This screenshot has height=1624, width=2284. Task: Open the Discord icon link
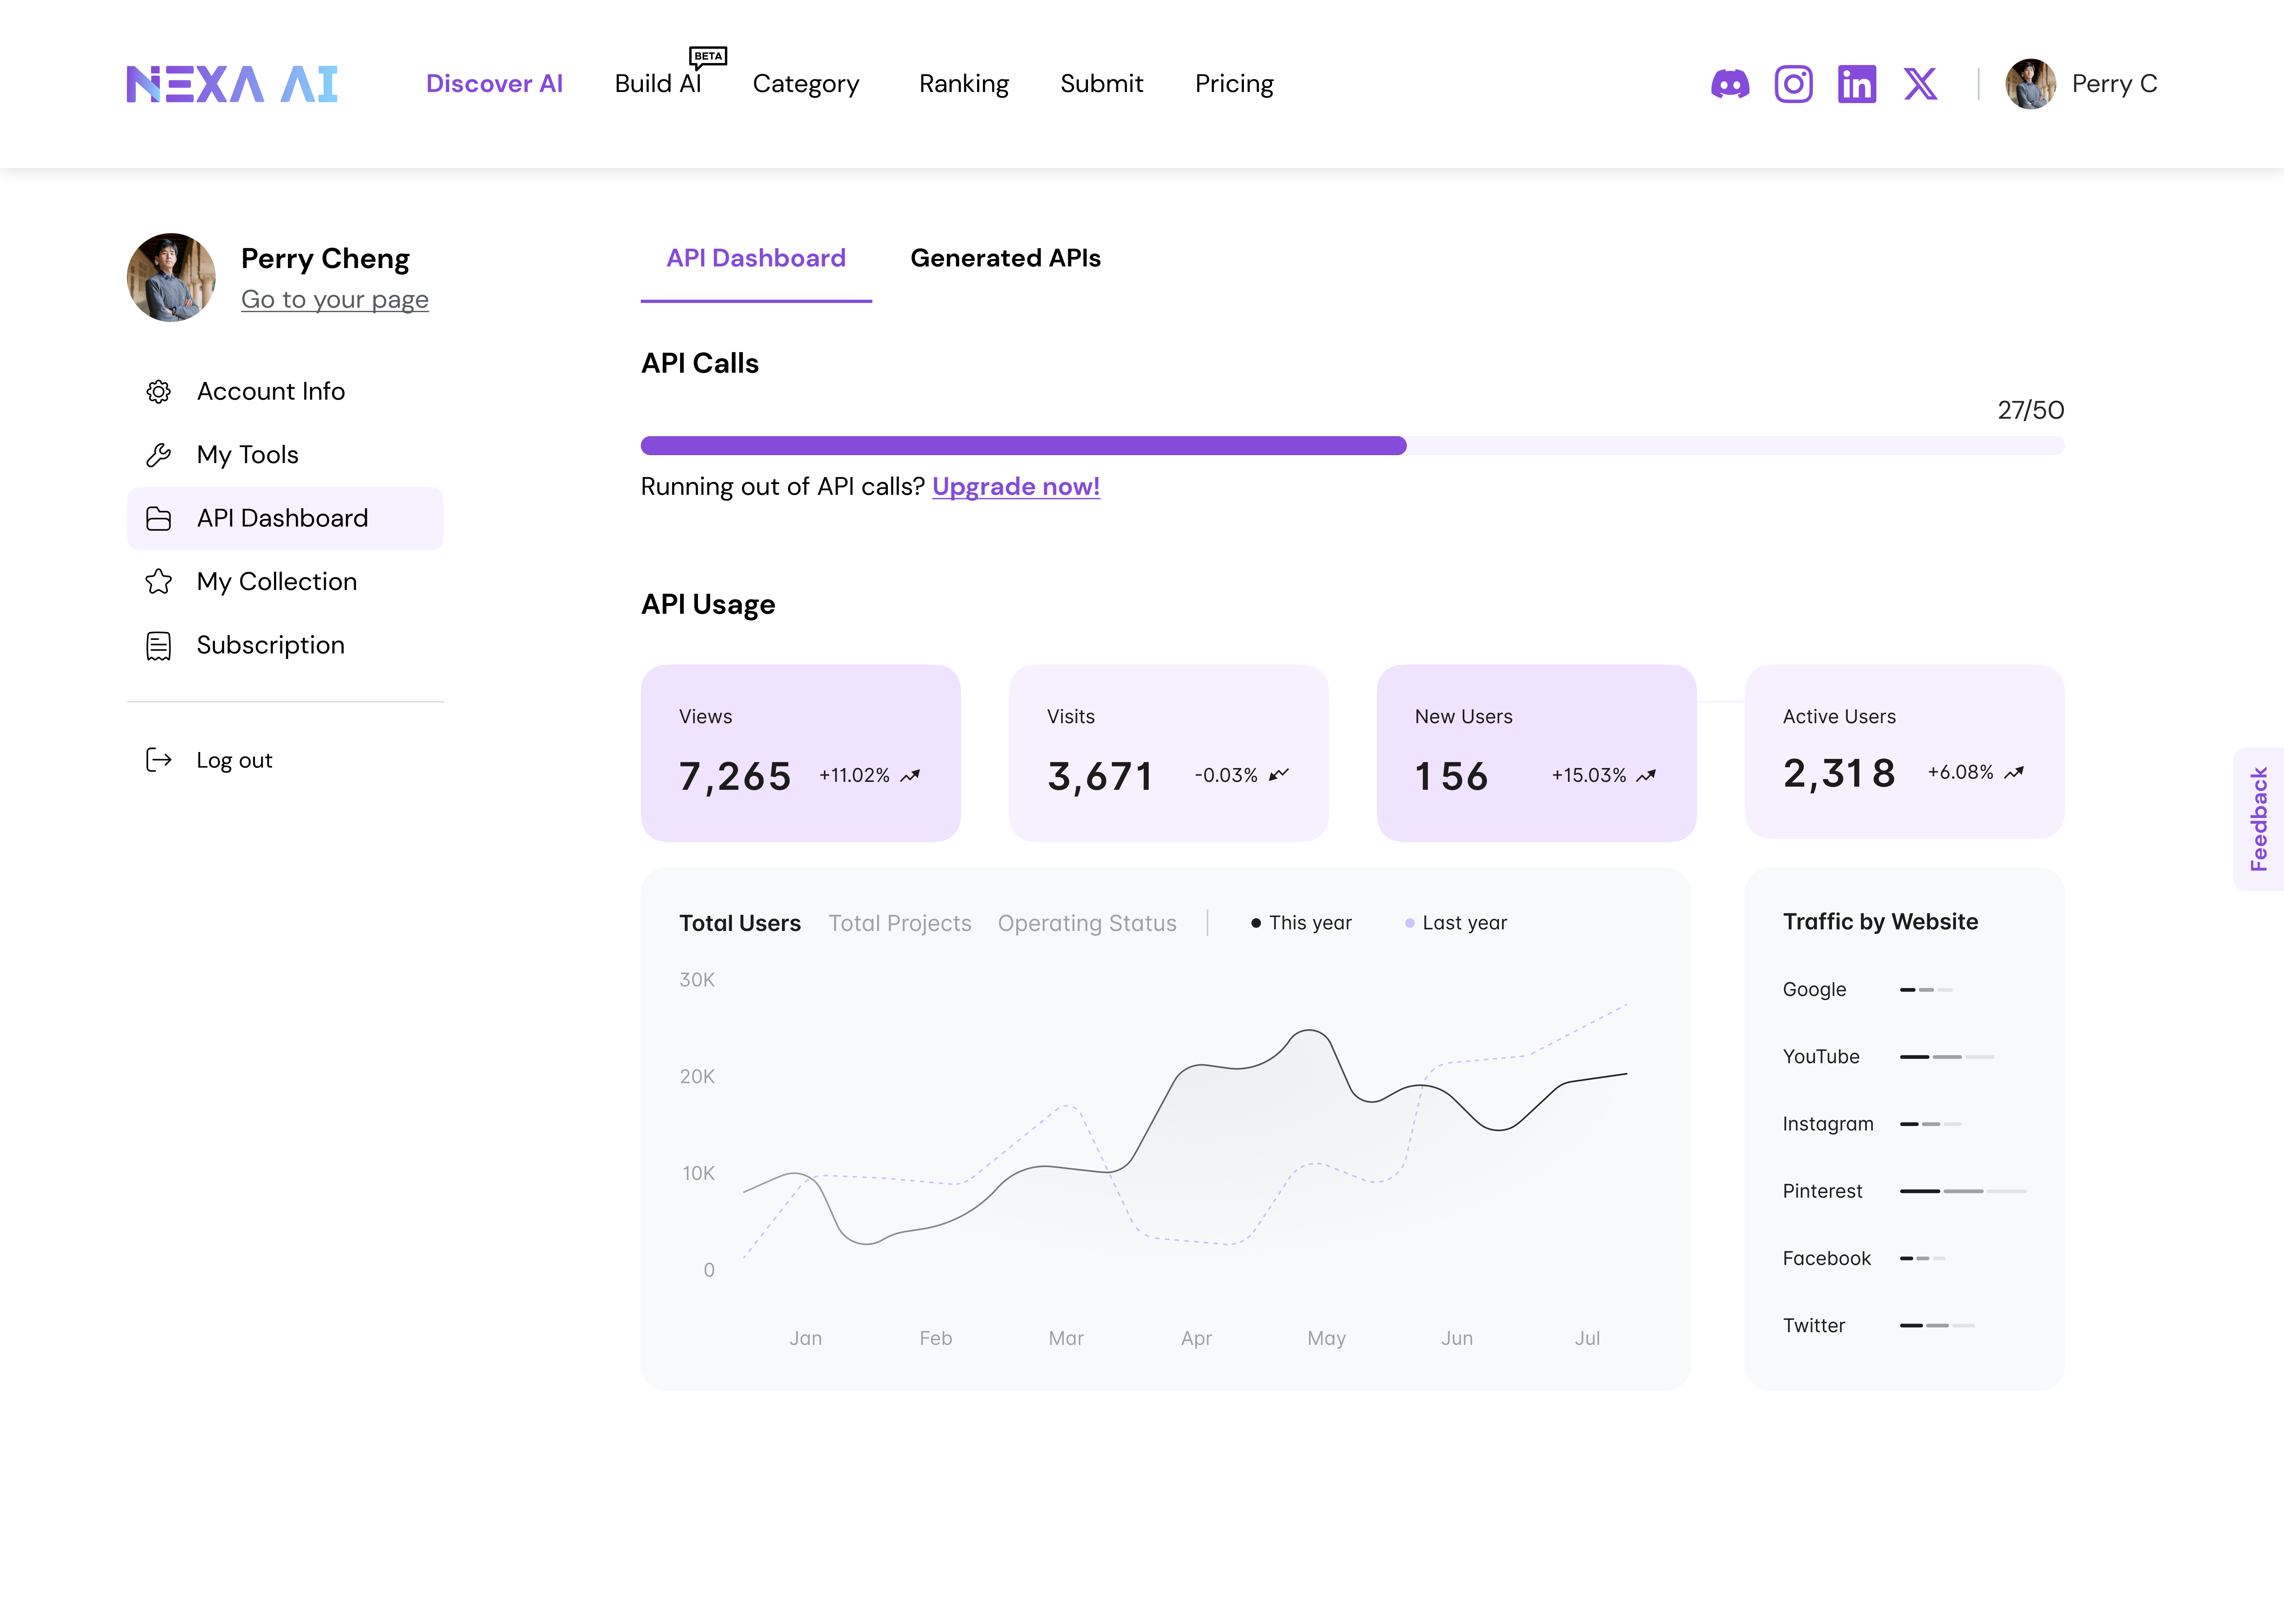[x=1730, y=84]
